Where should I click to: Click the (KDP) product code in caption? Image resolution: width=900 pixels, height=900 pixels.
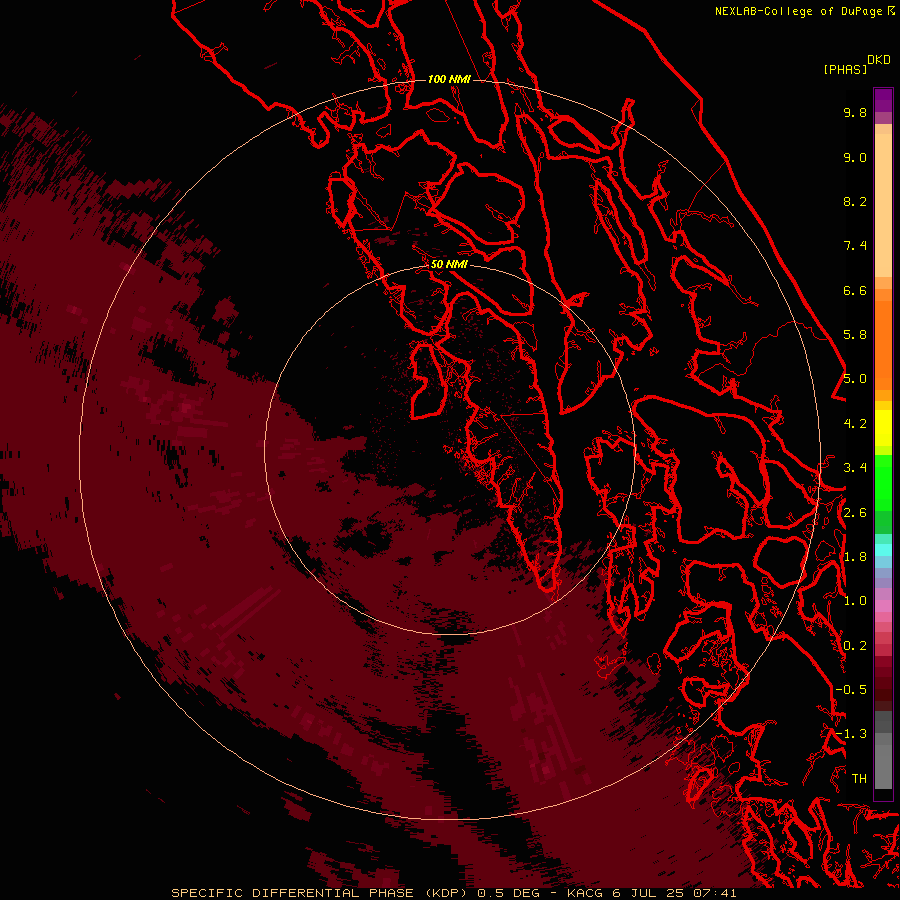point(444,893)
